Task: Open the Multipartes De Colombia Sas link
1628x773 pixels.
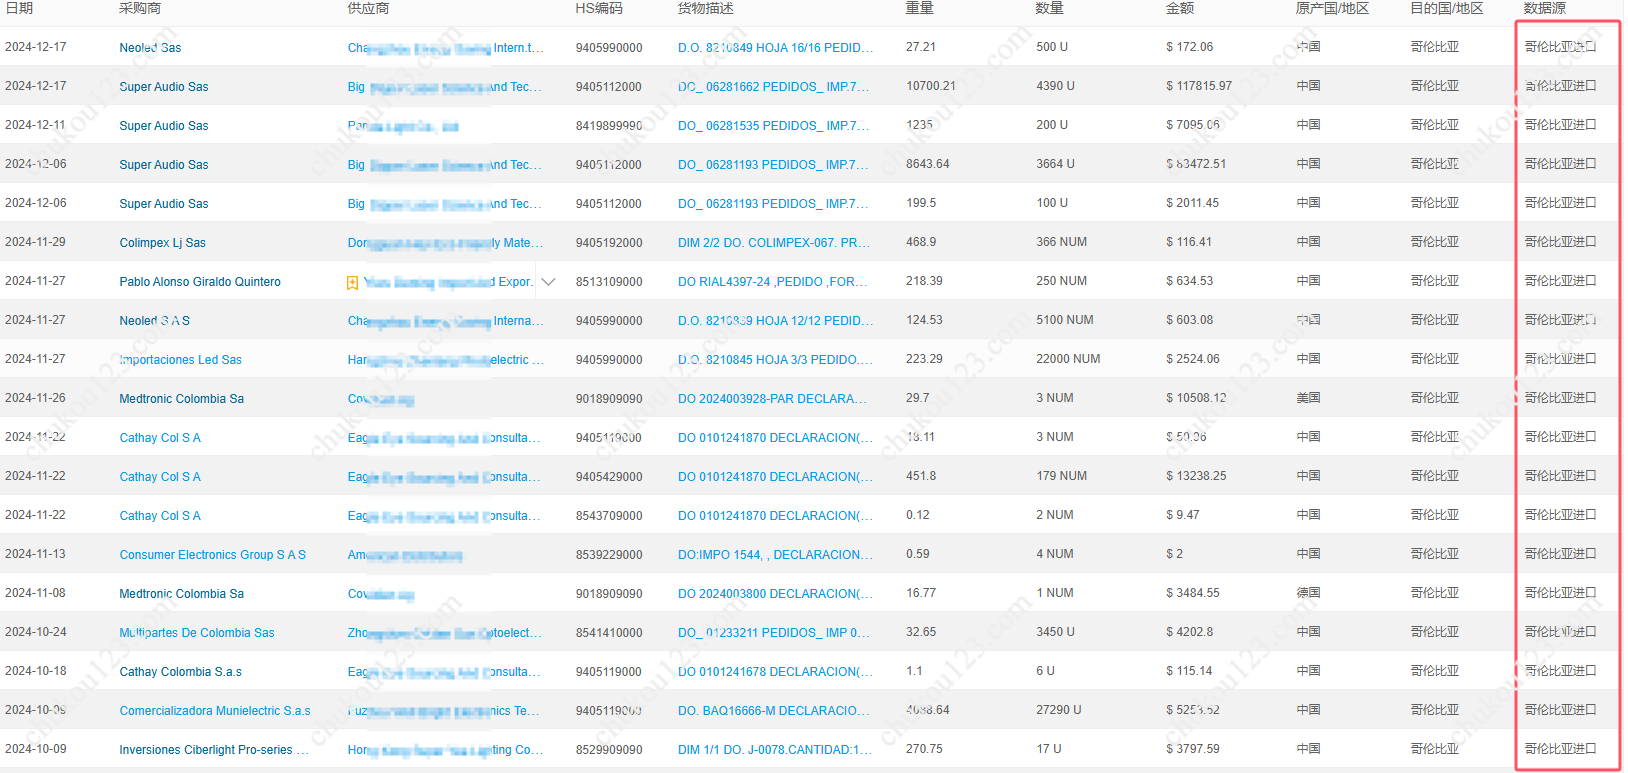Action: pyautogui.click(x=196, y=633)
